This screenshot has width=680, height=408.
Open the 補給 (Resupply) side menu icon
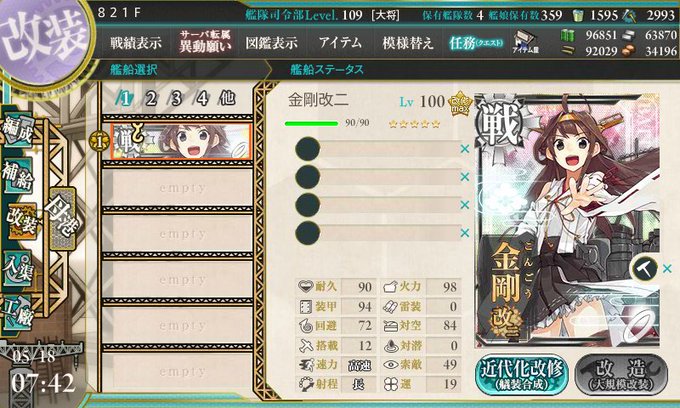[x=17, y=176]
